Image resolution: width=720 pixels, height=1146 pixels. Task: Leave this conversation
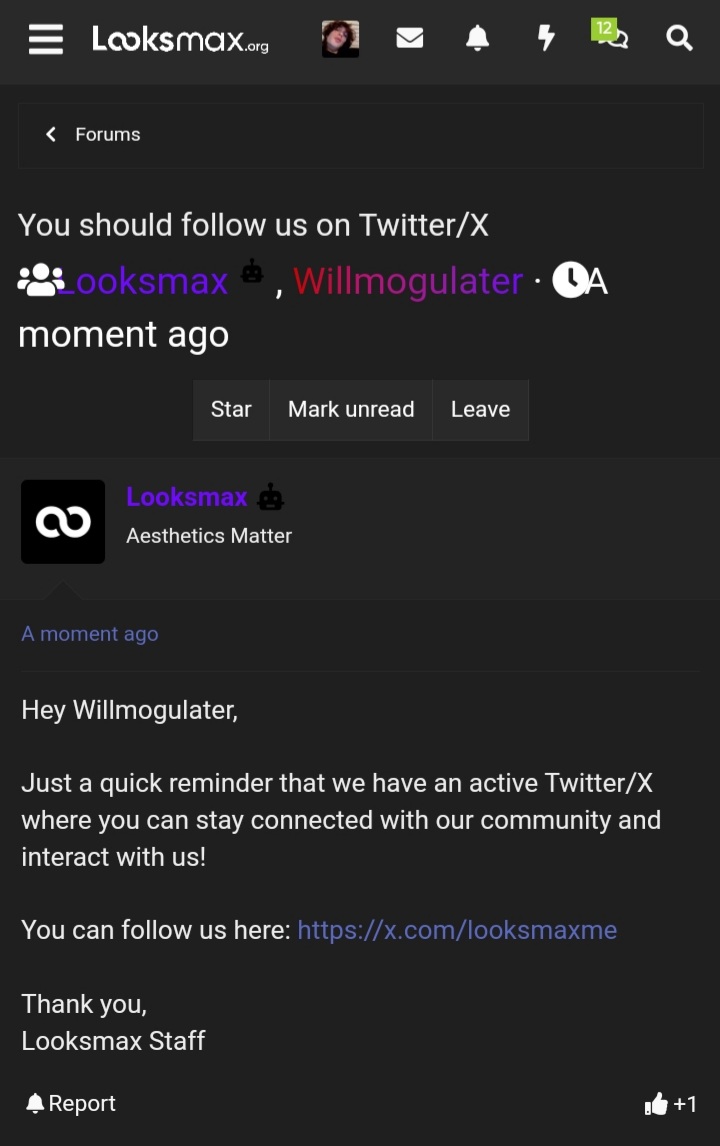480,409
